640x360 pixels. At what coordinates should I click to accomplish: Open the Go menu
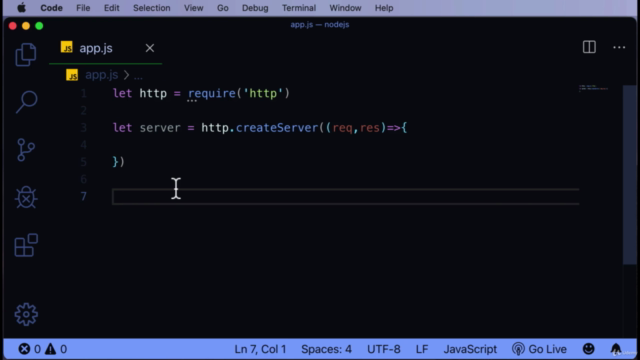pyautogui.click(x=222, y=8)
